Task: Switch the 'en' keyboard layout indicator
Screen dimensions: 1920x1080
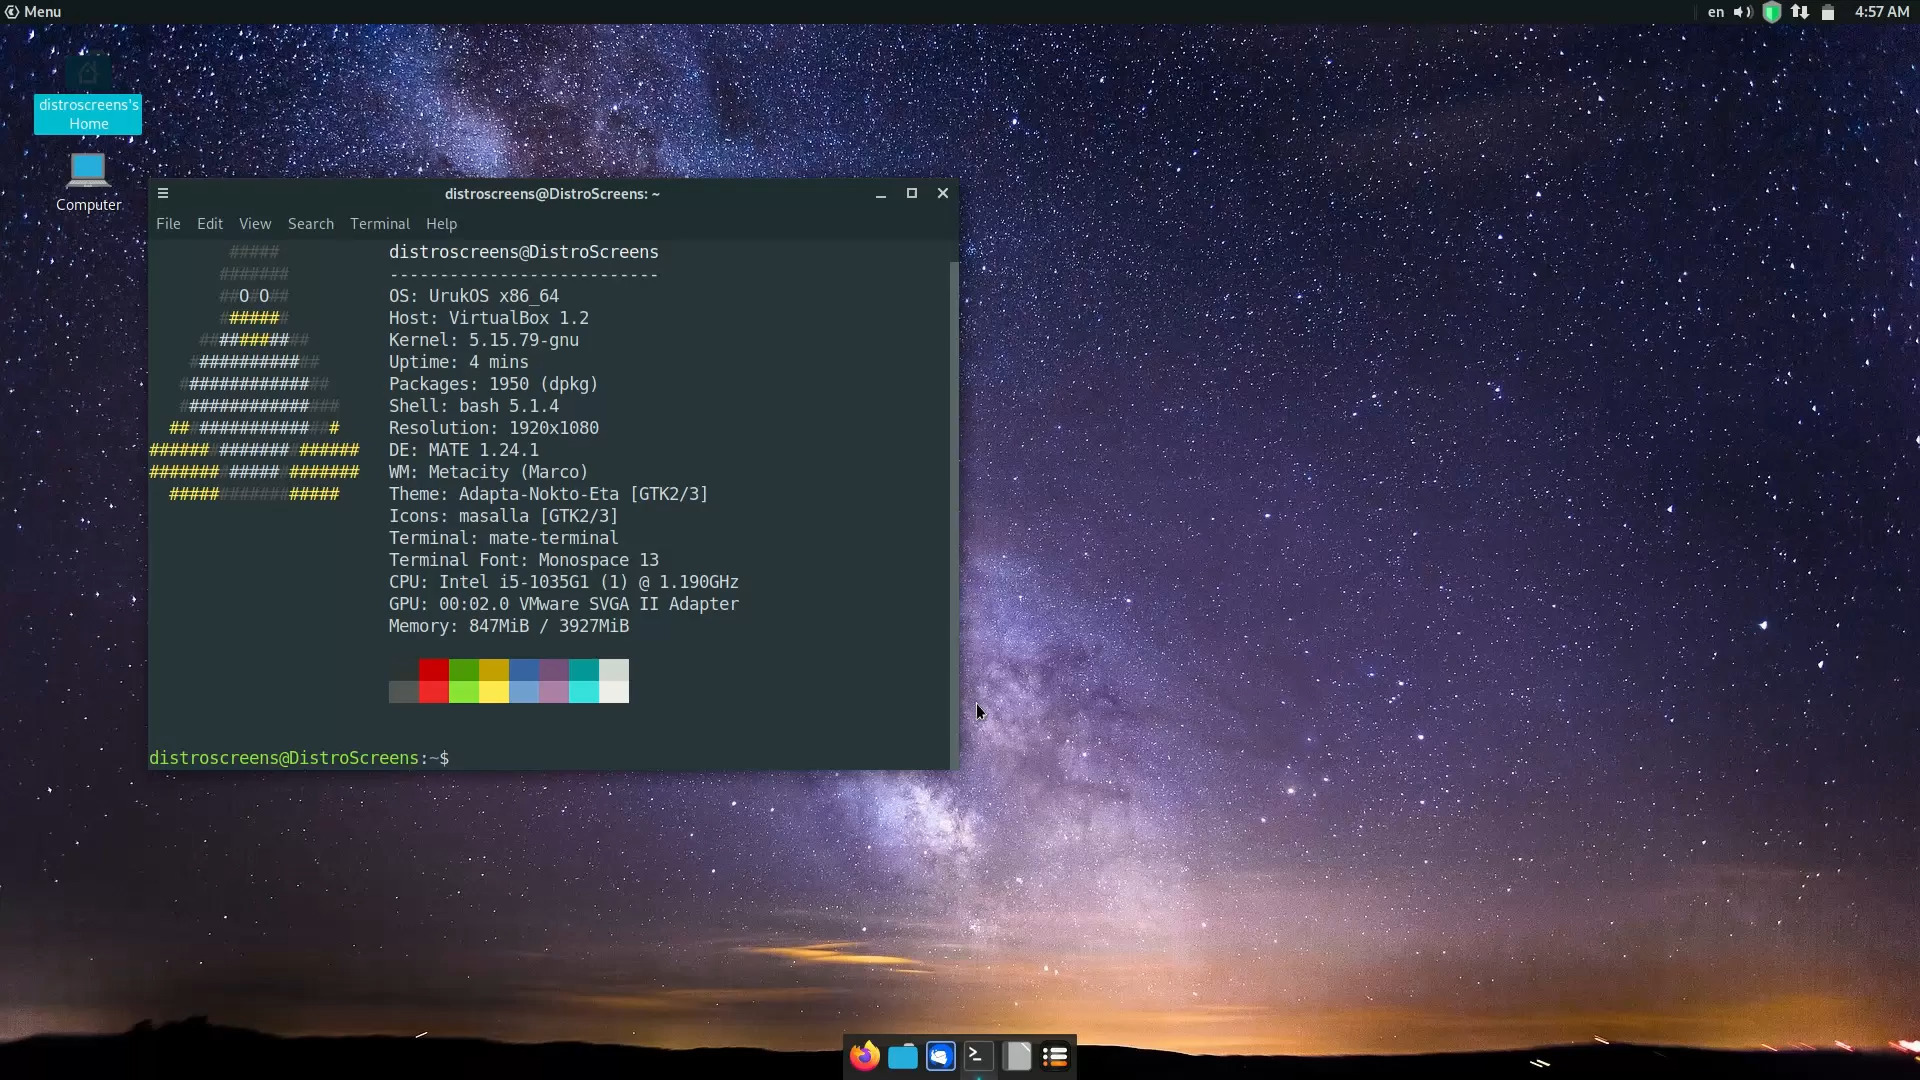Action: [x=1716, y=12]
